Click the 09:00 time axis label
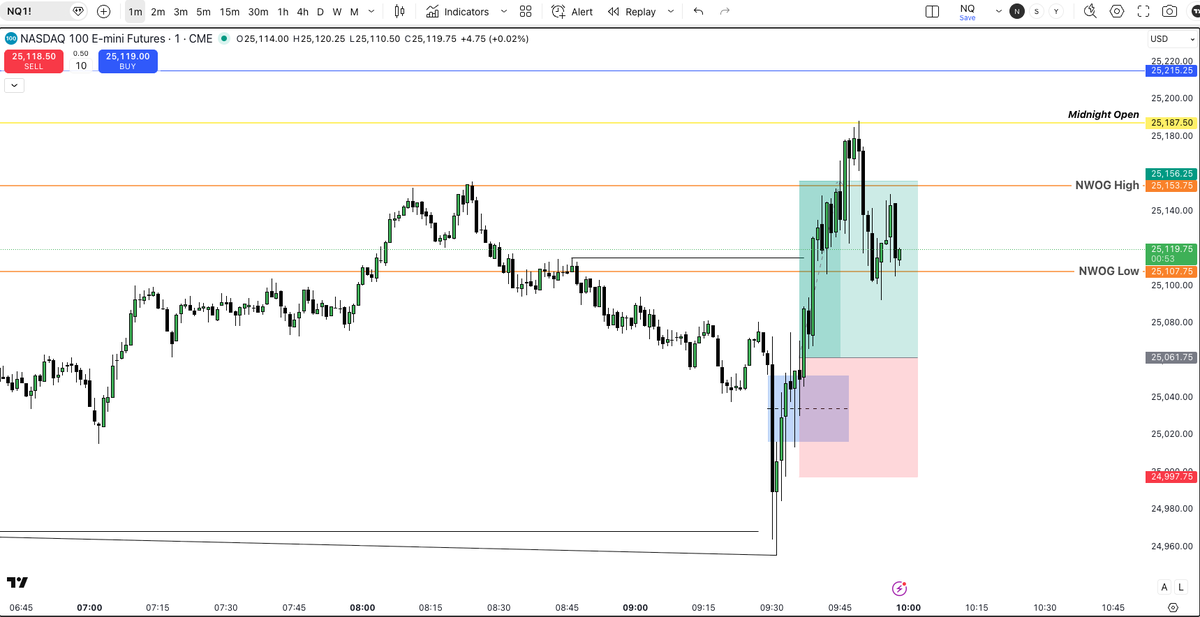Image resolution: width=1200 pixels, height=617 pixels. (x=635, y=607)
